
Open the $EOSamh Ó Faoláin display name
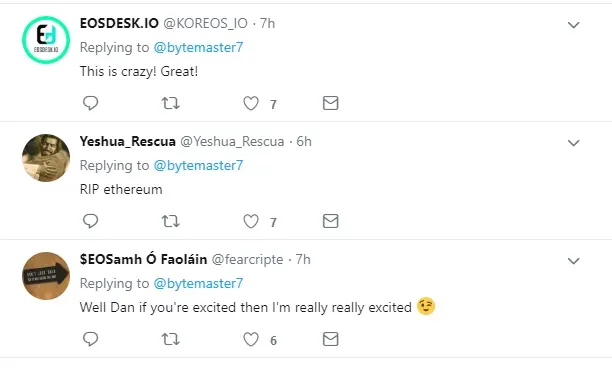143,259
